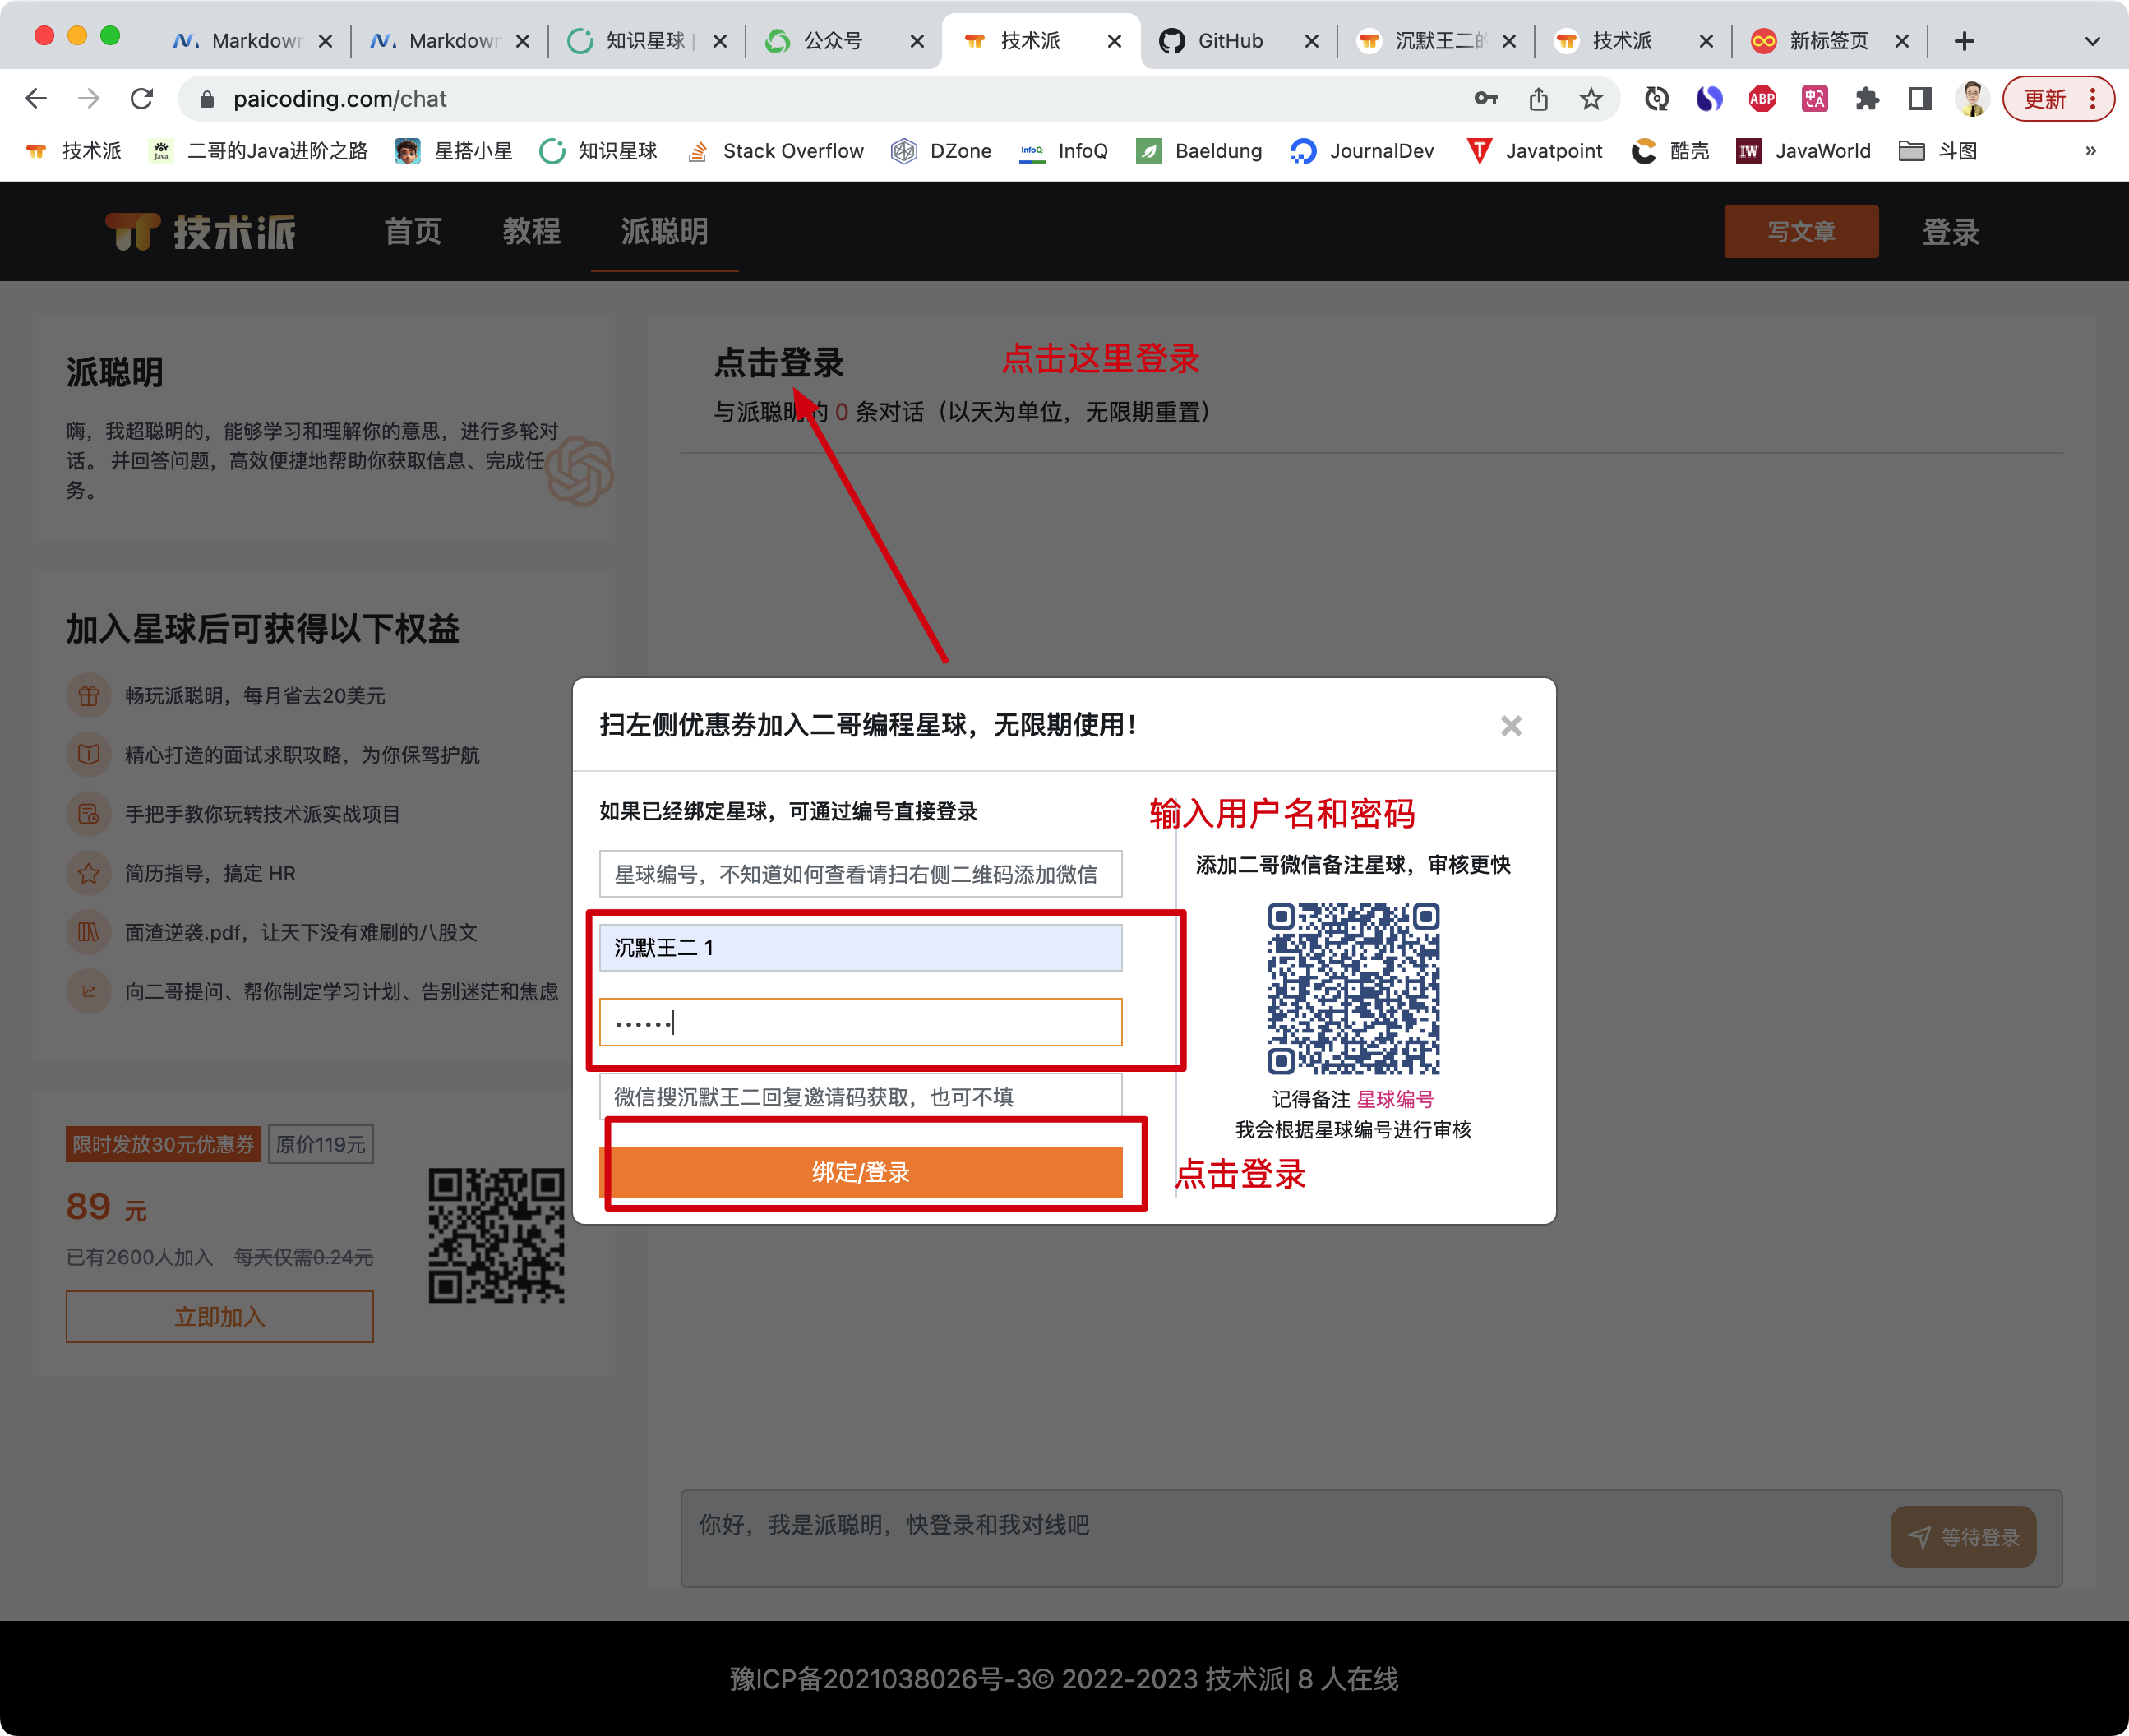2129x1736 pixels.
Task: Click the username field containing 沉默王二 1
Action: tap(860, 947)
